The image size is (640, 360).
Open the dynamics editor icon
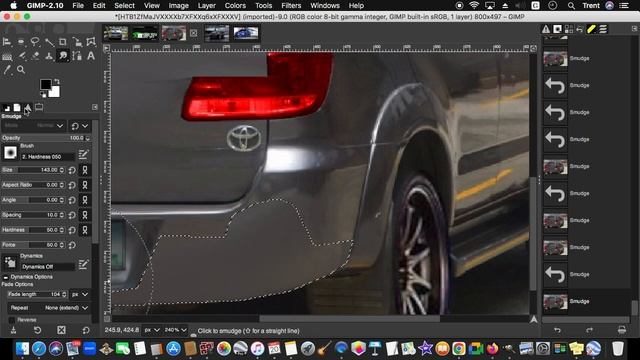[x=83, y=264]
